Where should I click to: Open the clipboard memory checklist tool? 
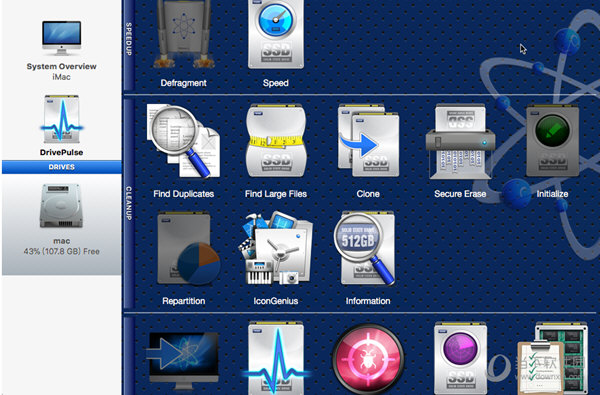(x=552, y=358)
